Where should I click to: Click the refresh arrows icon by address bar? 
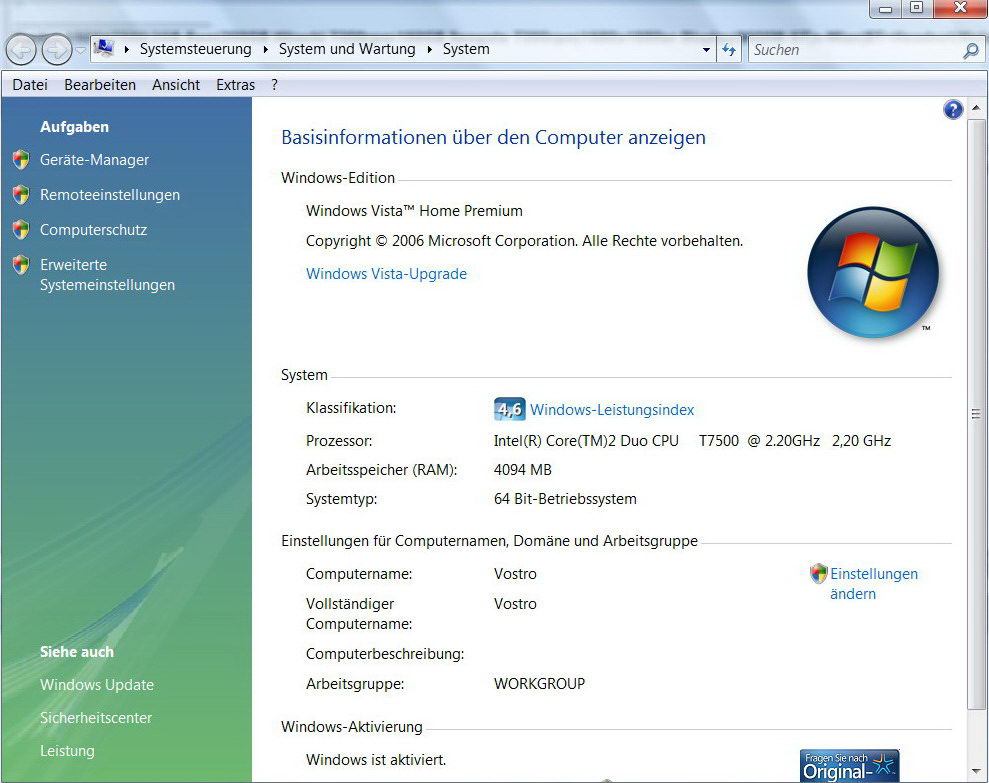(x=729, y=50)
